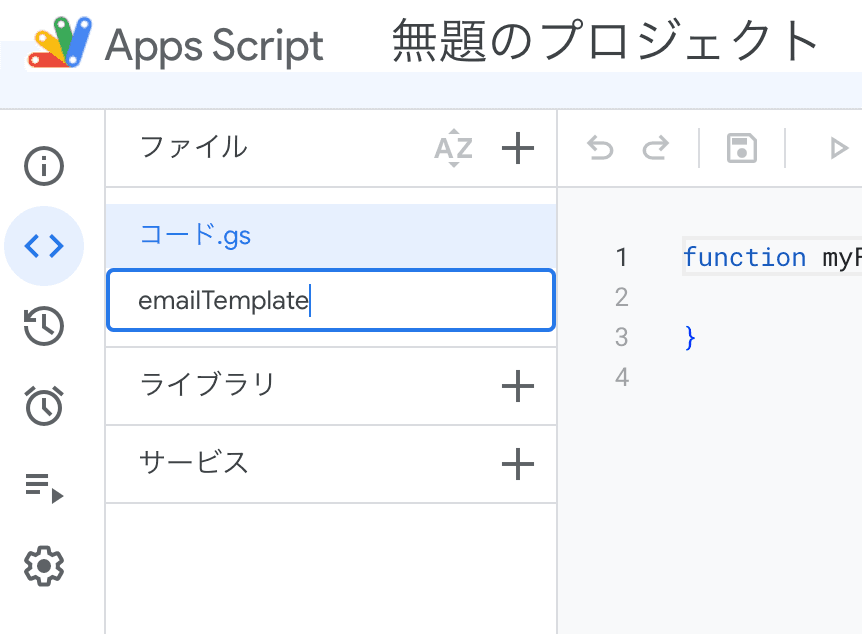Select the コード.gs file

(196, 236)
